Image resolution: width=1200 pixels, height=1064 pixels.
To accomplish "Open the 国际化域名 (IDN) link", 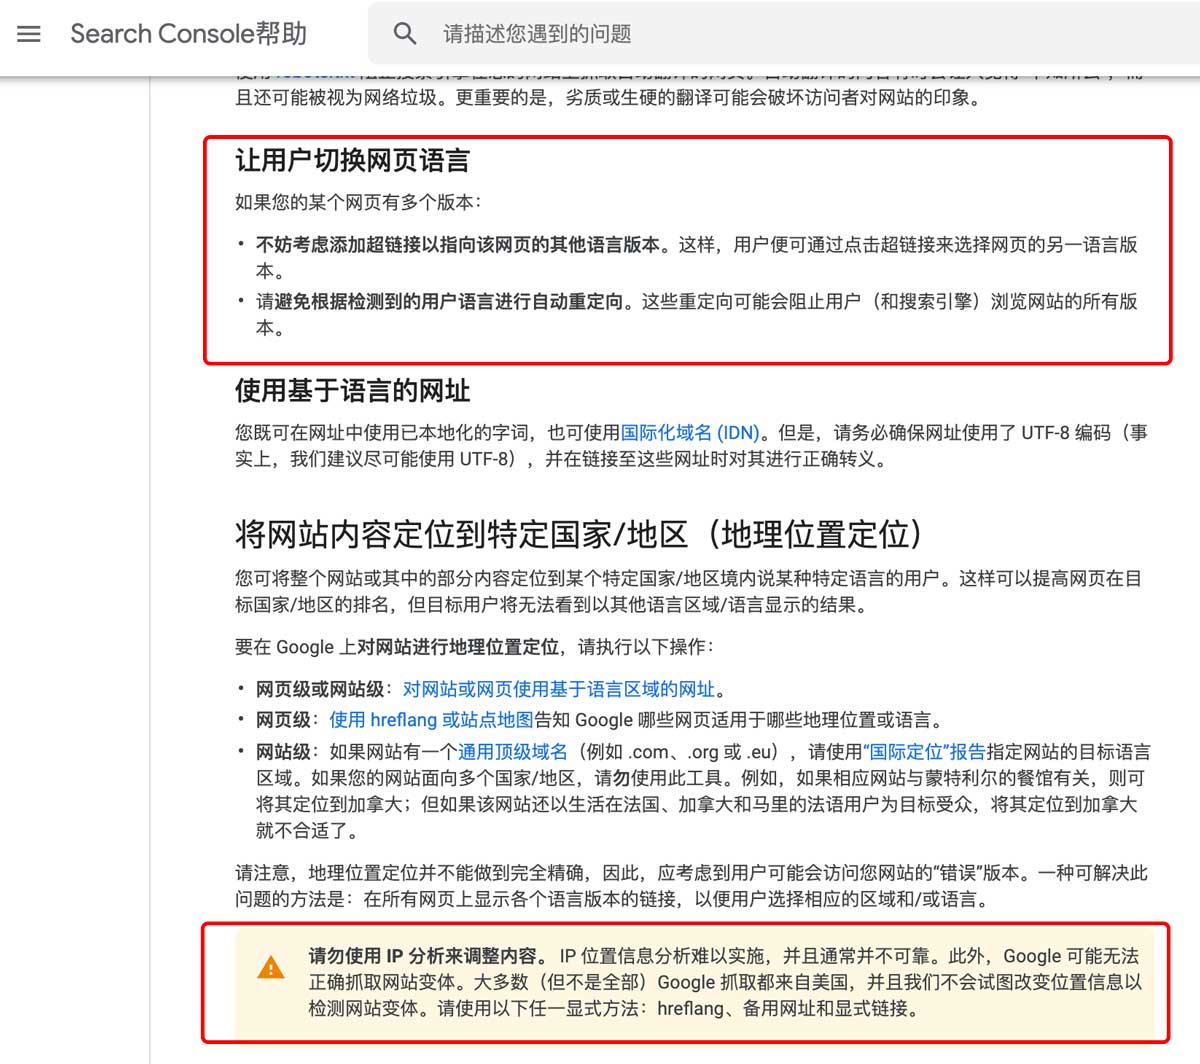I will coord(690,433).
